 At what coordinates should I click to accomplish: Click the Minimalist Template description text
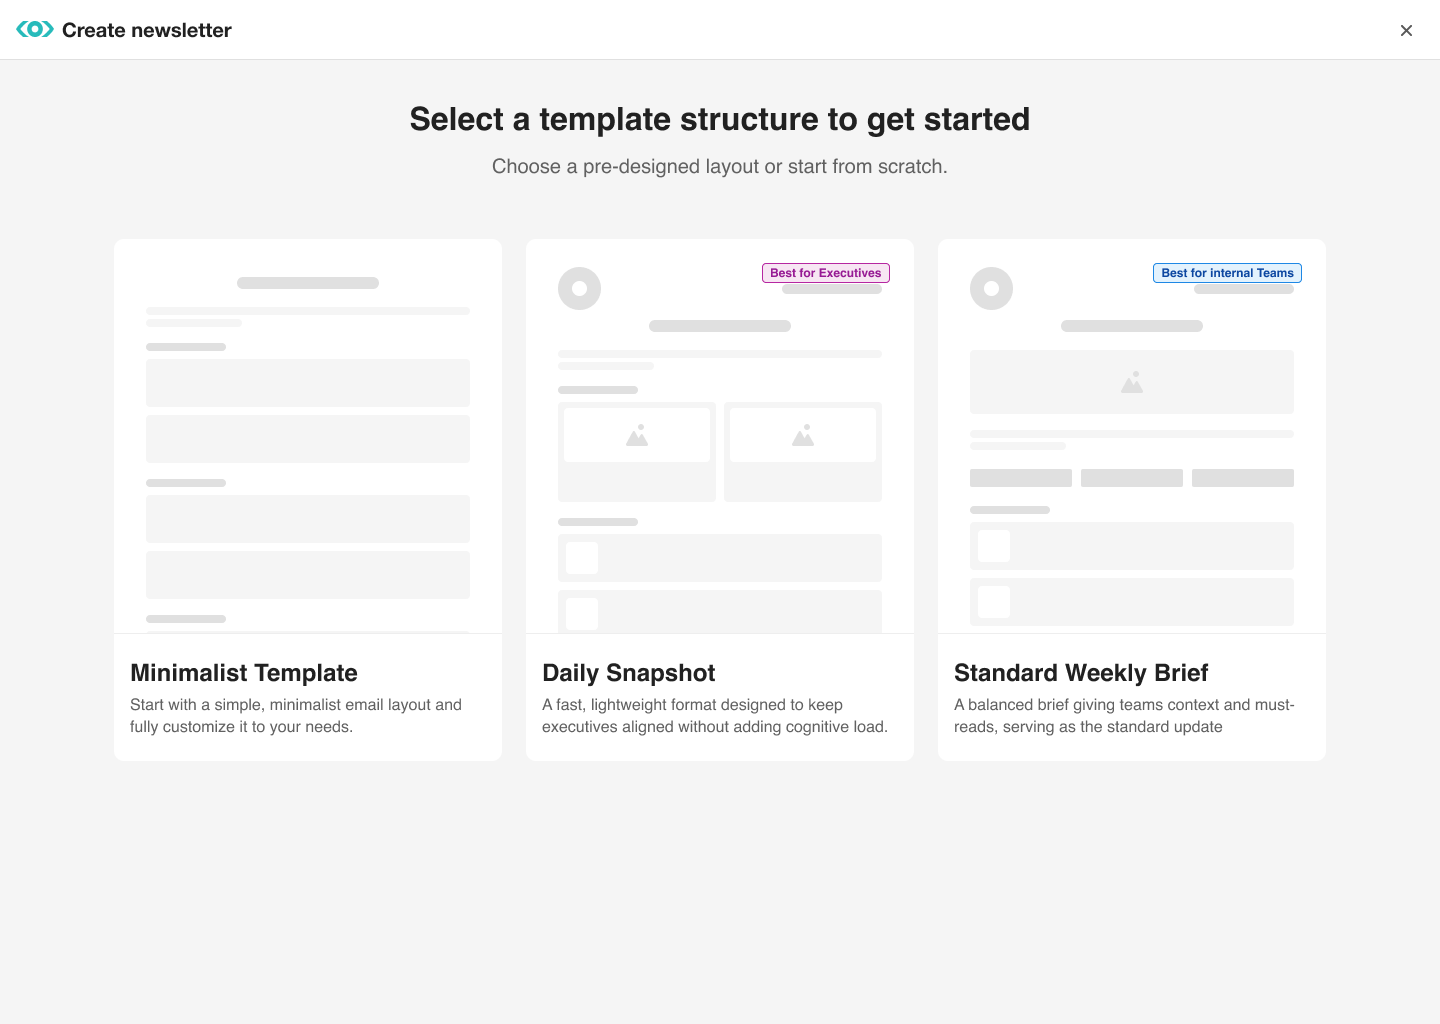[296, 715]
